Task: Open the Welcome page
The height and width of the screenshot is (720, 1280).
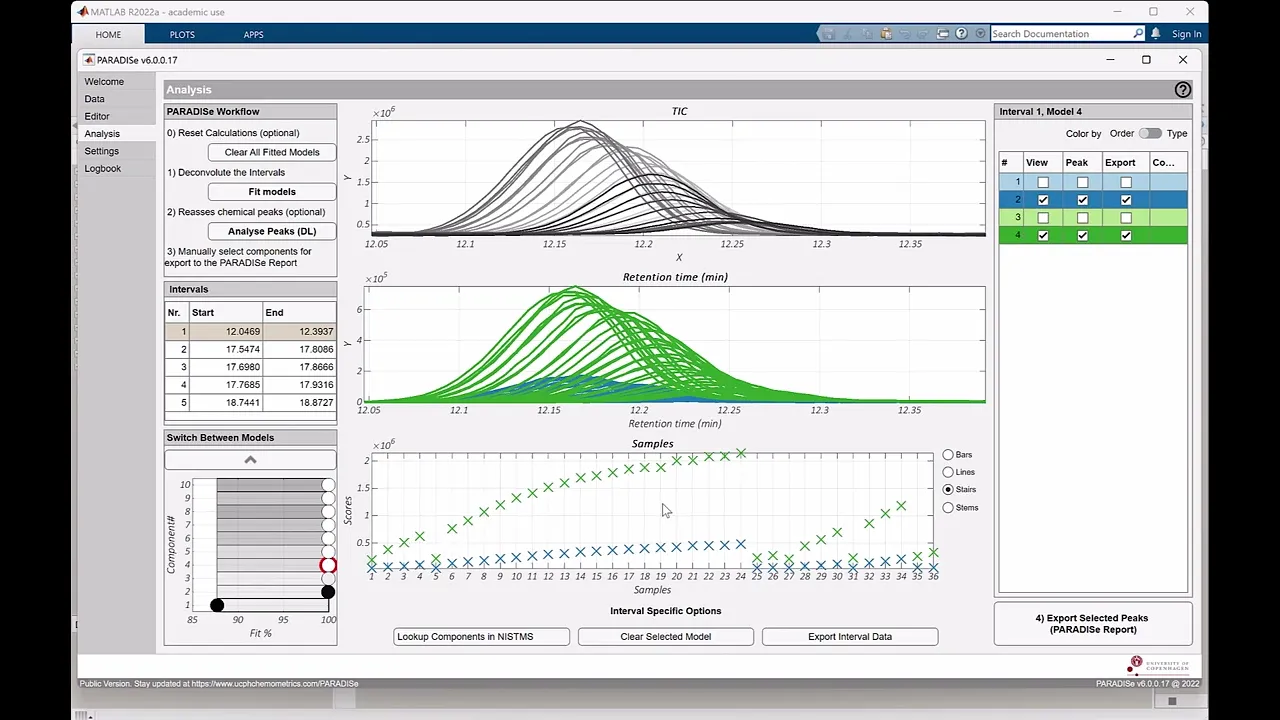Action: (104, 82)
